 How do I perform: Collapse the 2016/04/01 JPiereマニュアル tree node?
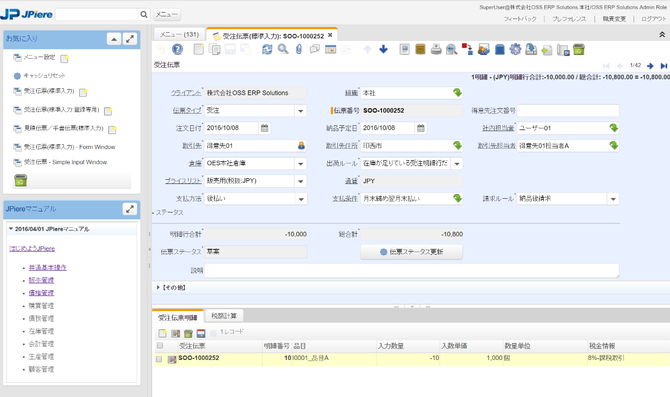coord(11,229)
